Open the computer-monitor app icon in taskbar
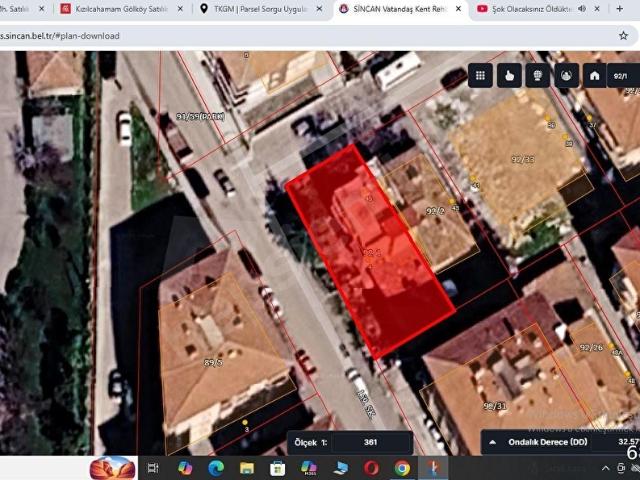 340,468
